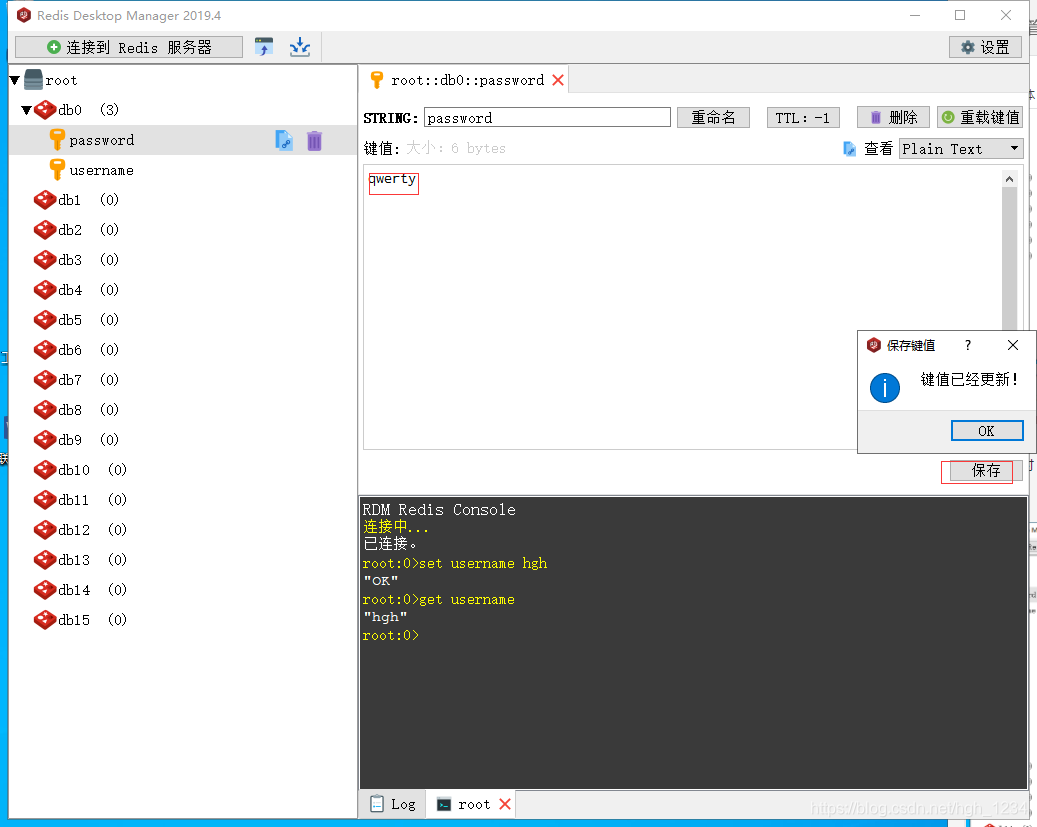
Task: Open database db10
Action: coord(73,470)
